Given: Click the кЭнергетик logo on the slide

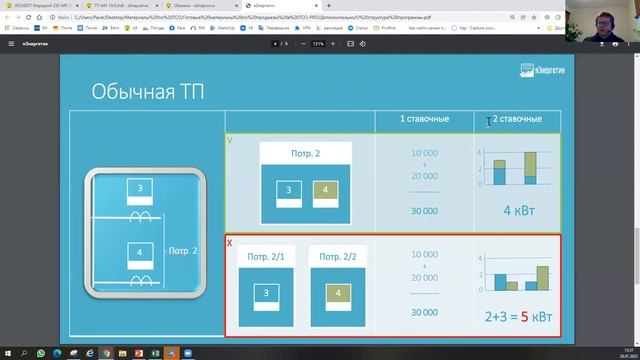Looking at the screenshot, I should (542, 70).
